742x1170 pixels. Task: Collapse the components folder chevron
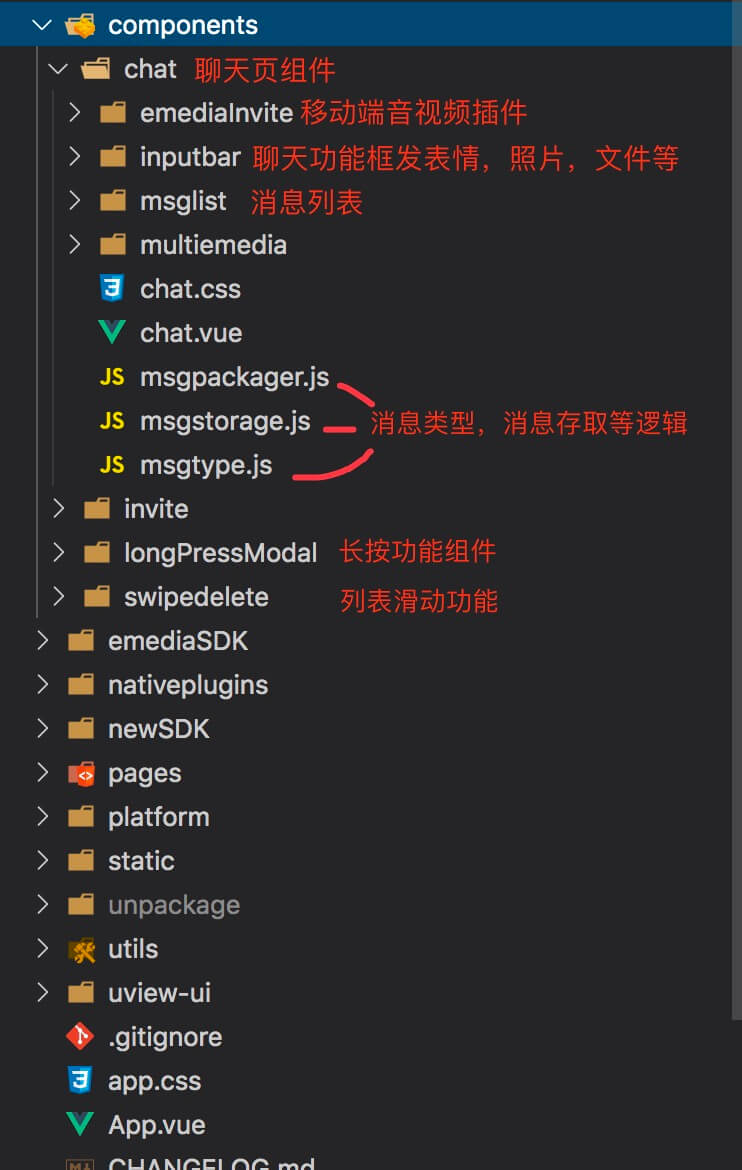[42, 25]
